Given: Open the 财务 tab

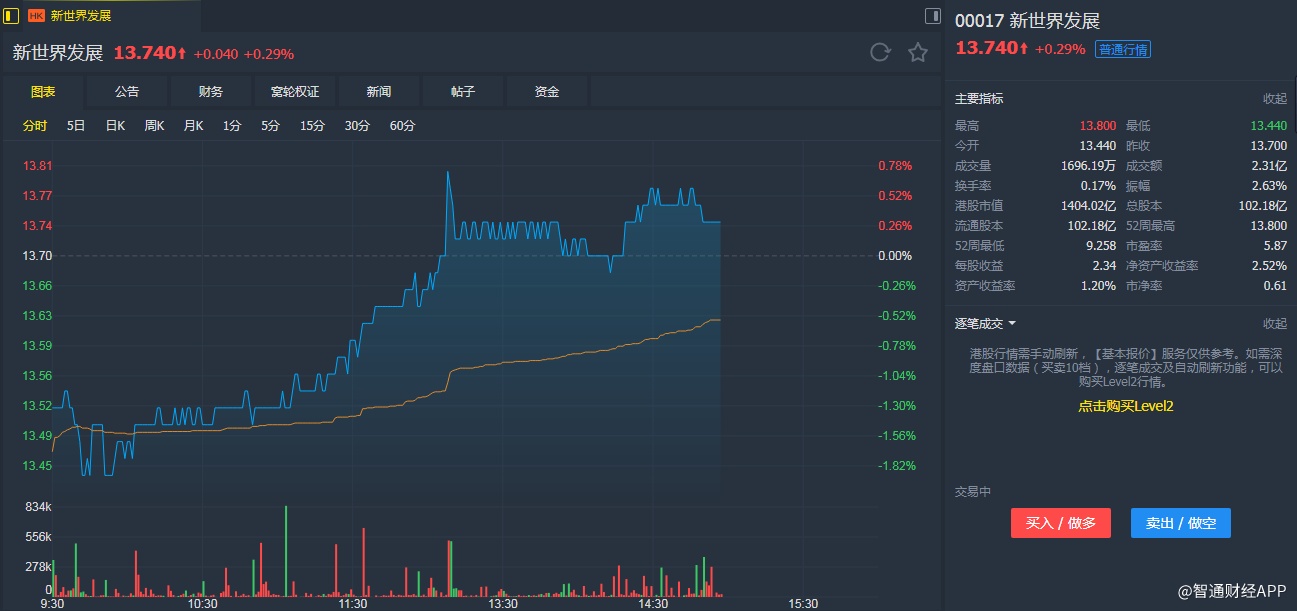Looking at the screenshot, I should pyautogui.click(x=211, y=92).
